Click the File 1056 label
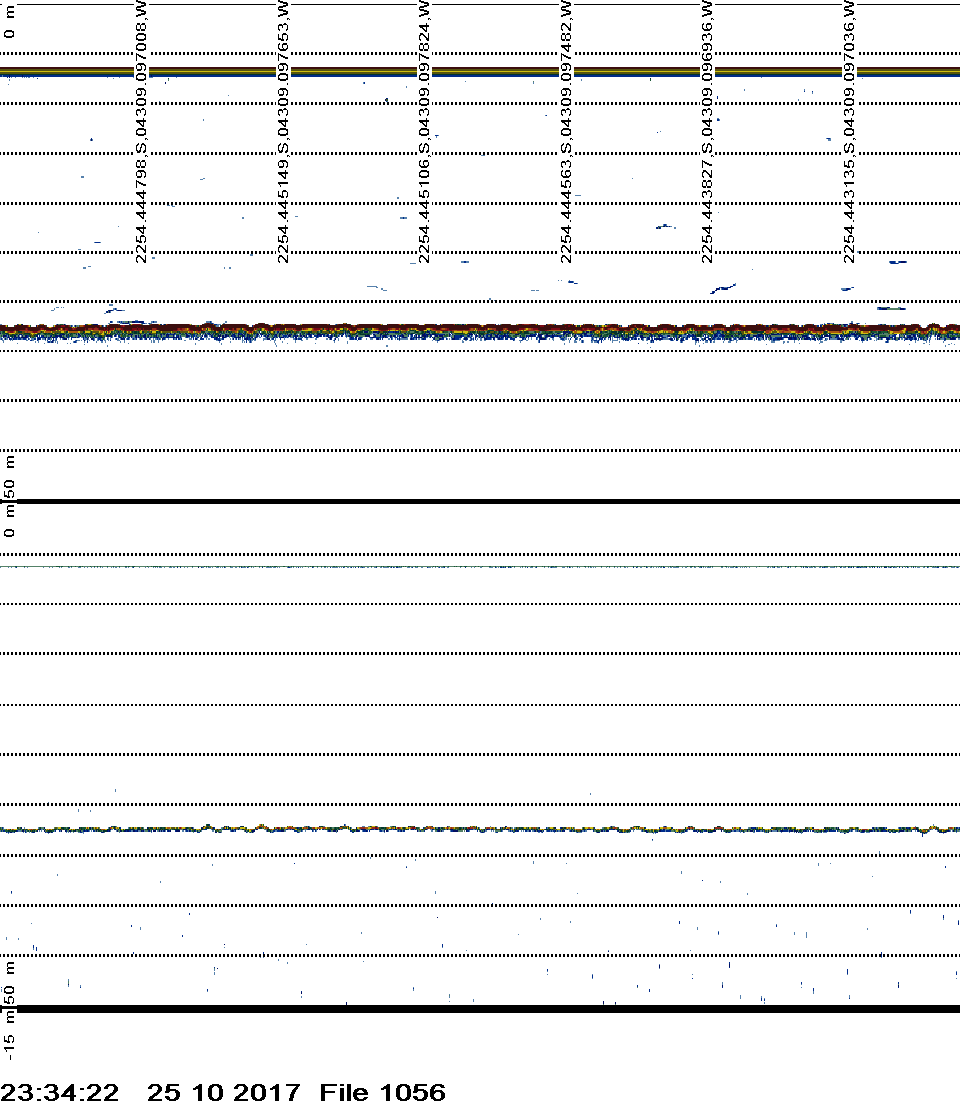This screenshot has width=960, height=1108. 382,1092
